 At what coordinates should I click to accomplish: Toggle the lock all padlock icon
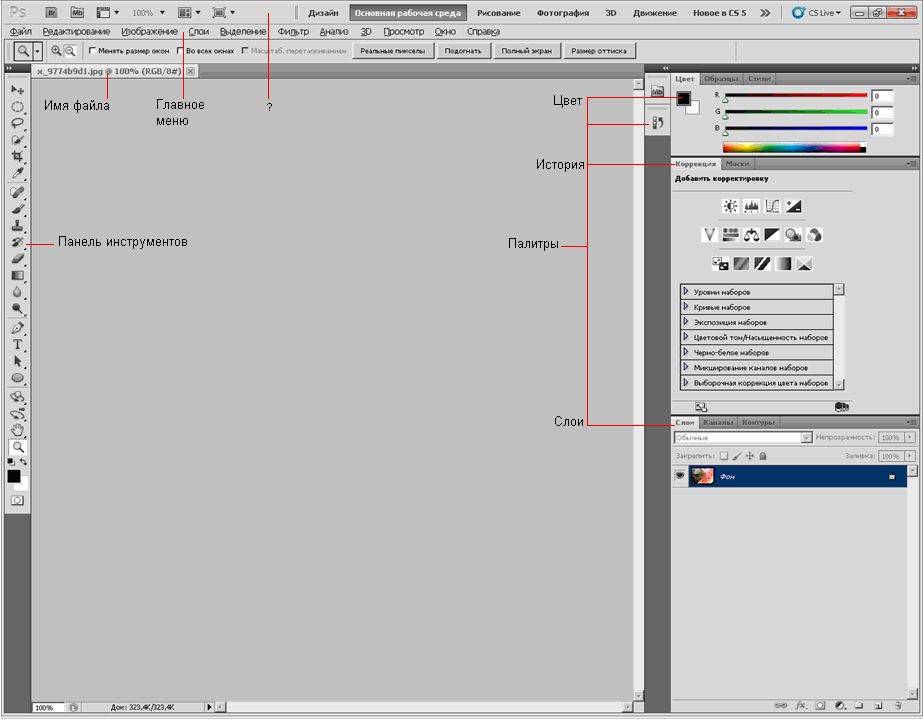763,456
